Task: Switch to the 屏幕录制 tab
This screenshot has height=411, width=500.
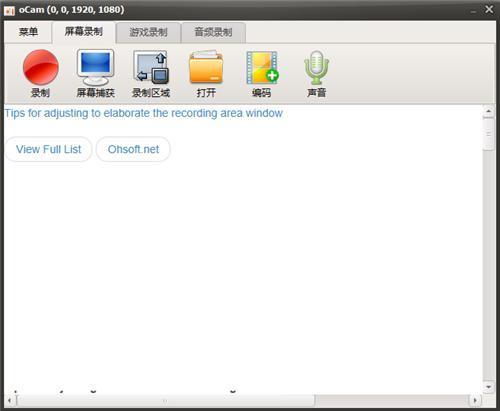Action: point(84,32)
